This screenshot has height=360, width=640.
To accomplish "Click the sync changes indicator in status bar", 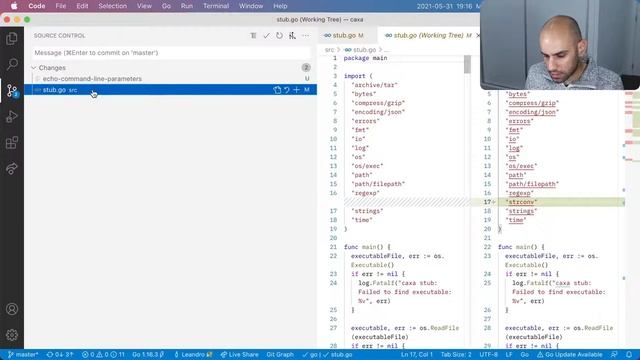I will click(x=60, y=355).
